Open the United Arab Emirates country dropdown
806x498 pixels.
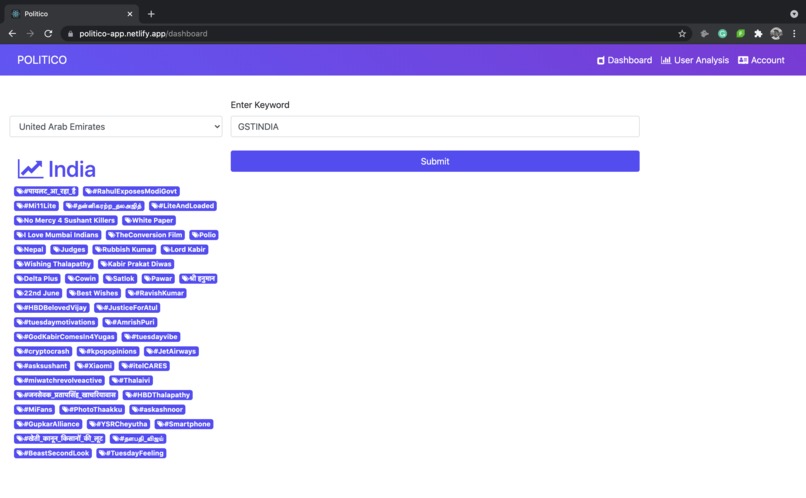116,126
